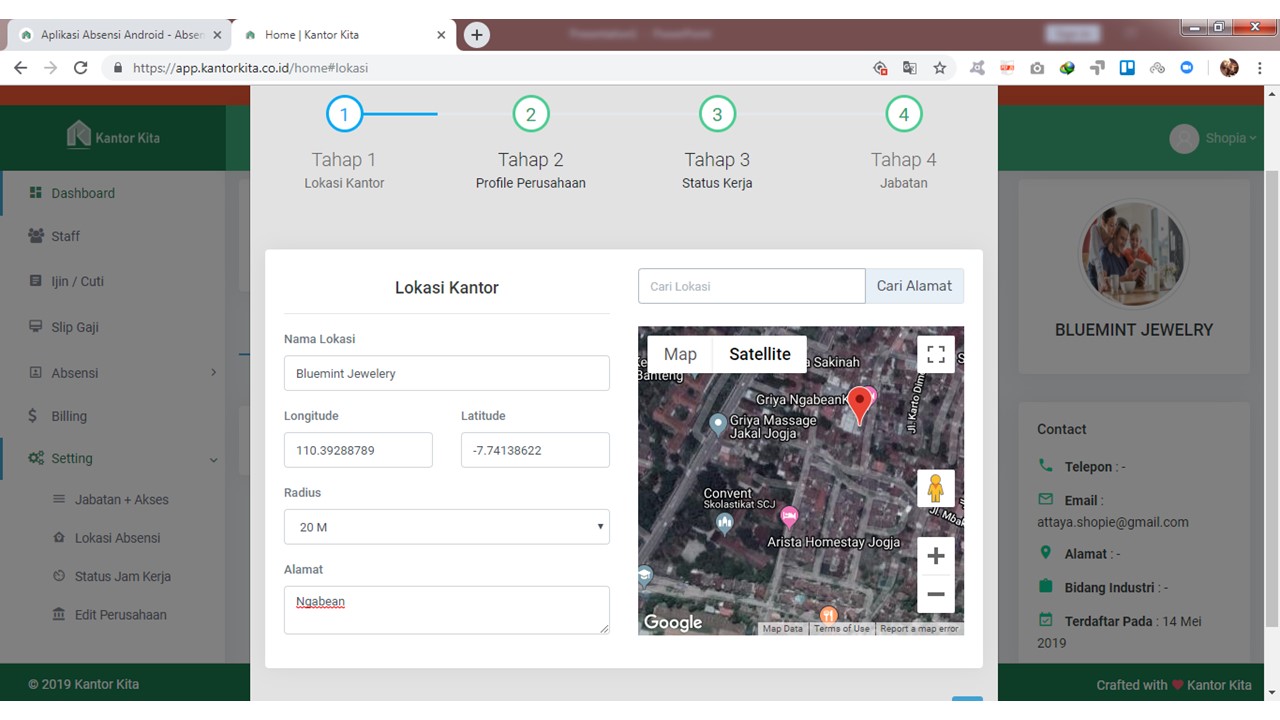The width and height of the screenshot is (1280, 720).
Task: Open the Radius 20 M dropdown
Action: click(x=446, y=527)
